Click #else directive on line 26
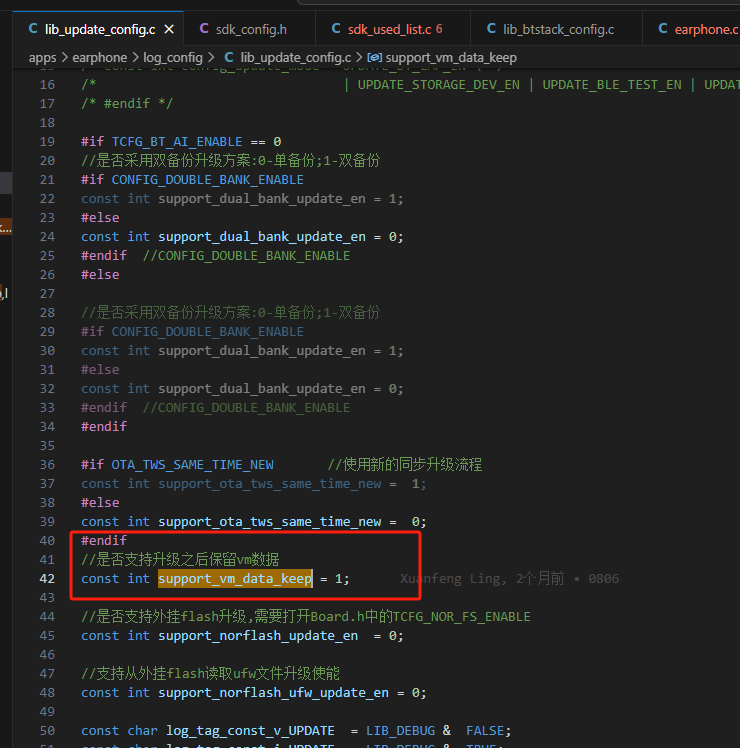 (100, 275)
